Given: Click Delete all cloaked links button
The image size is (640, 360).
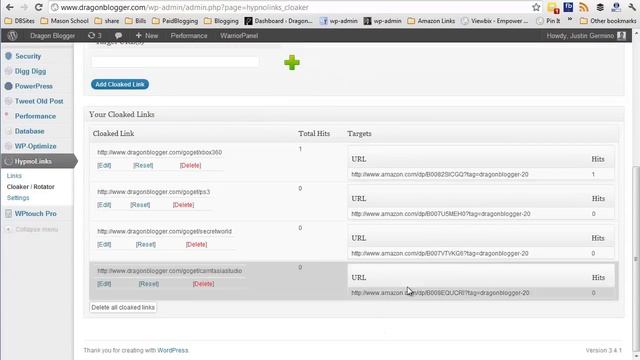Looking at the screenshot, I should [123, 307].
